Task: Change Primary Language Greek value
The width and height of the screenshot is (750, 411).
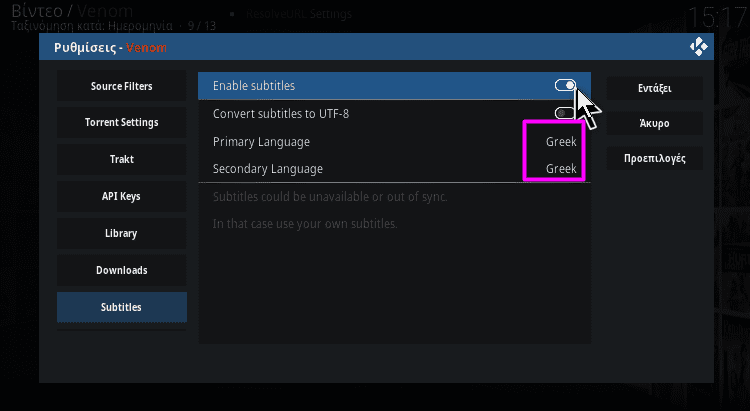Action: pos(561,142)
